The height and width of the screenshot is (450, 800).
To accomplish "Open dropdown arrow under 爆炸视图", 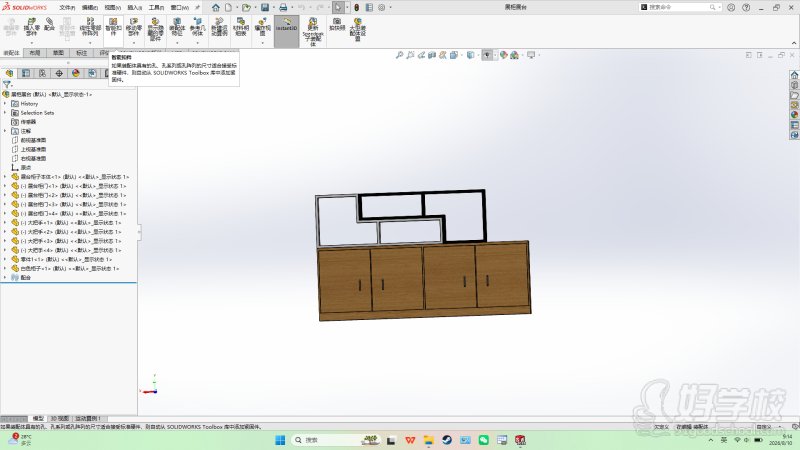I will coord(262,43).
